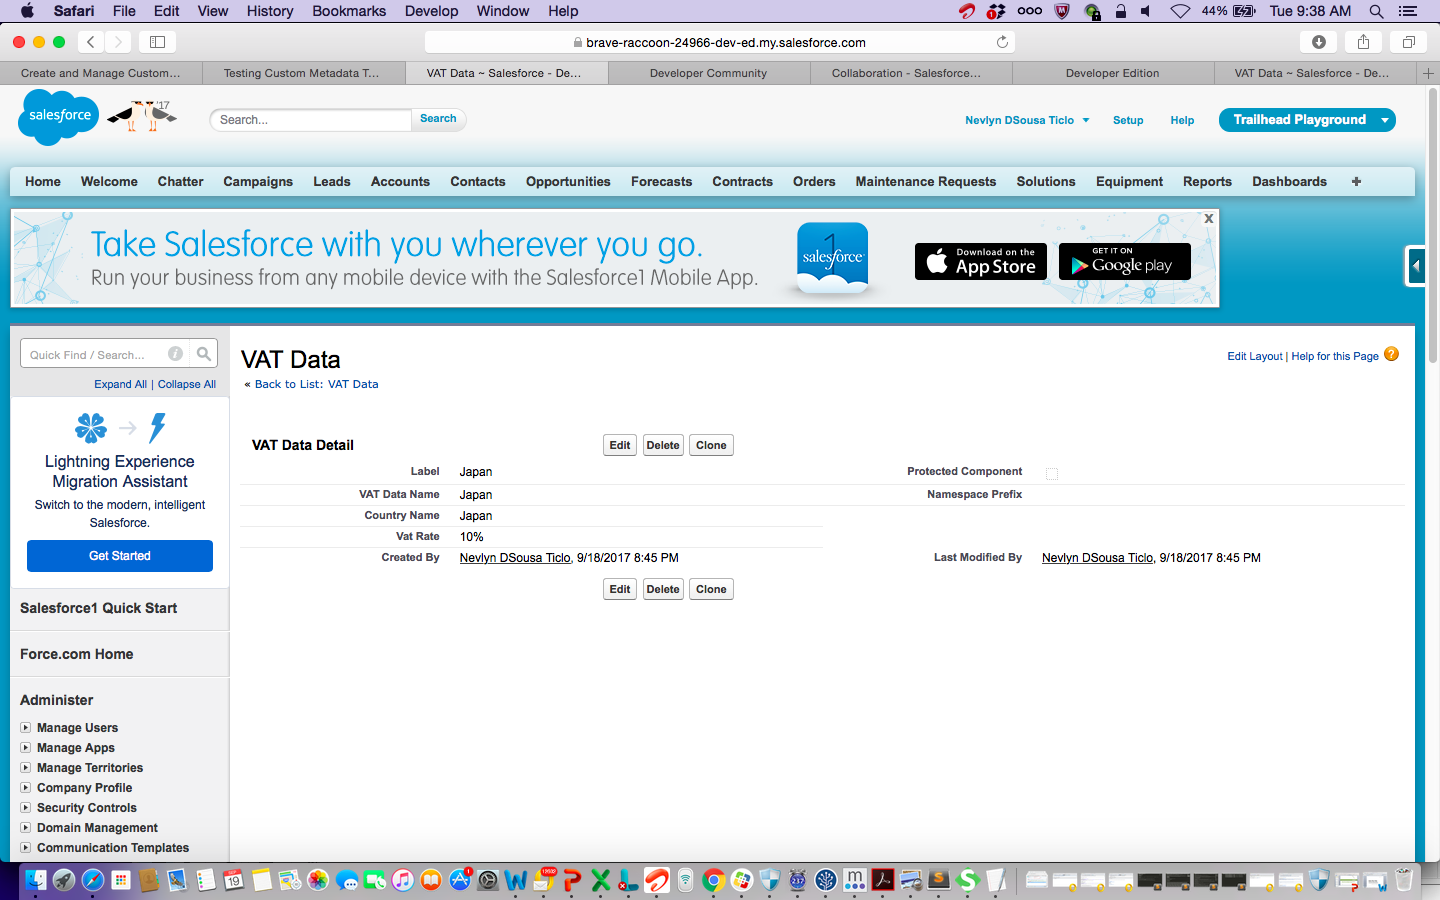Open the Trash in the dock
This screenshot has height=900, width=1440.
(1404, 880)
